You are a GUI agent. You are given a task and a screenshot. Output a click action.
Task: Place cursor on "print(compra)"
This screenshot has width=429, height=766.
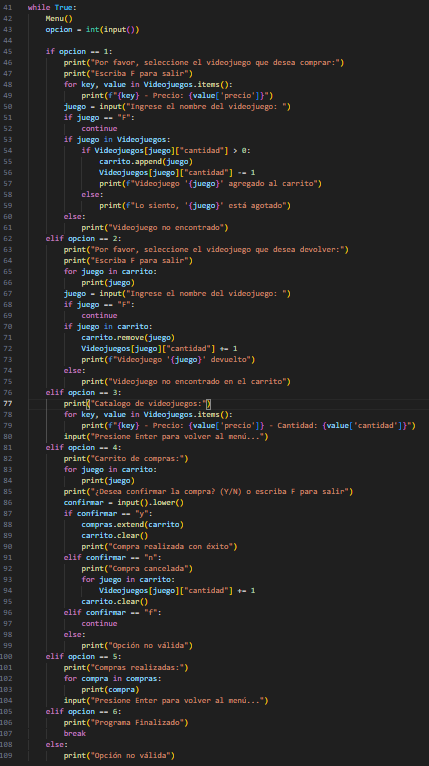coord(110,689)
